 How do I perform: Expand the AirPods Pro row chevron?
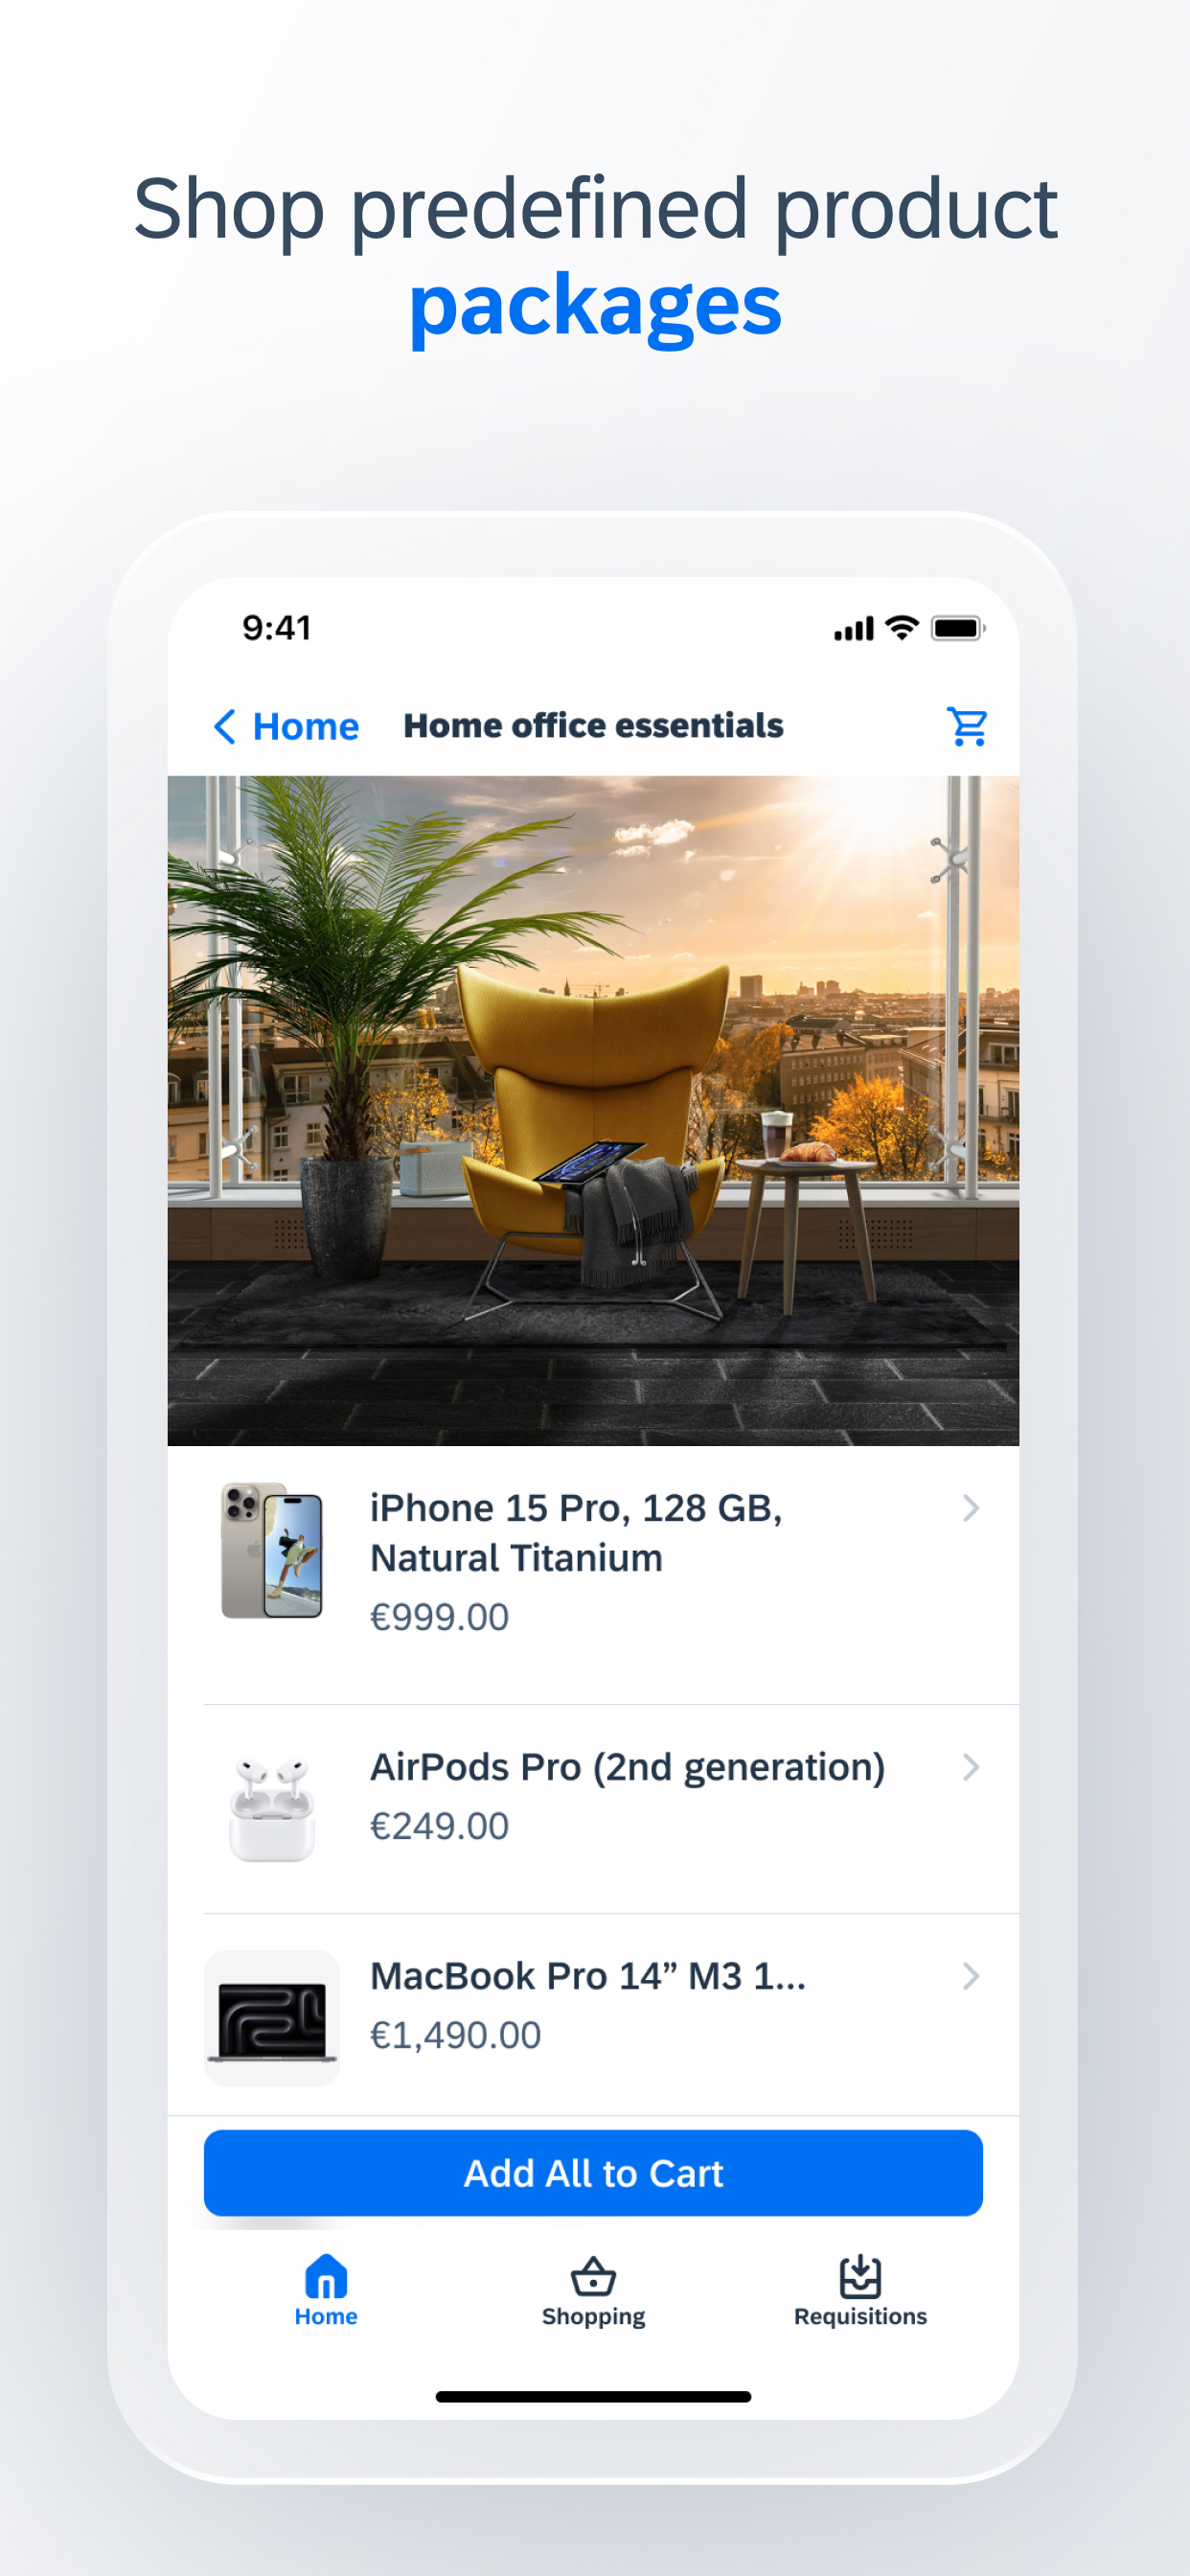[x=970, y=1767]
